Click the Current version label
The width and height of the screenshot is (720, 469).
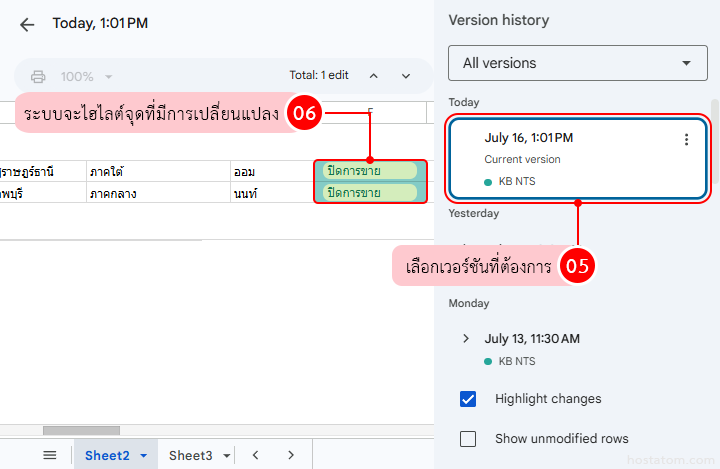(x=522, y=159)
